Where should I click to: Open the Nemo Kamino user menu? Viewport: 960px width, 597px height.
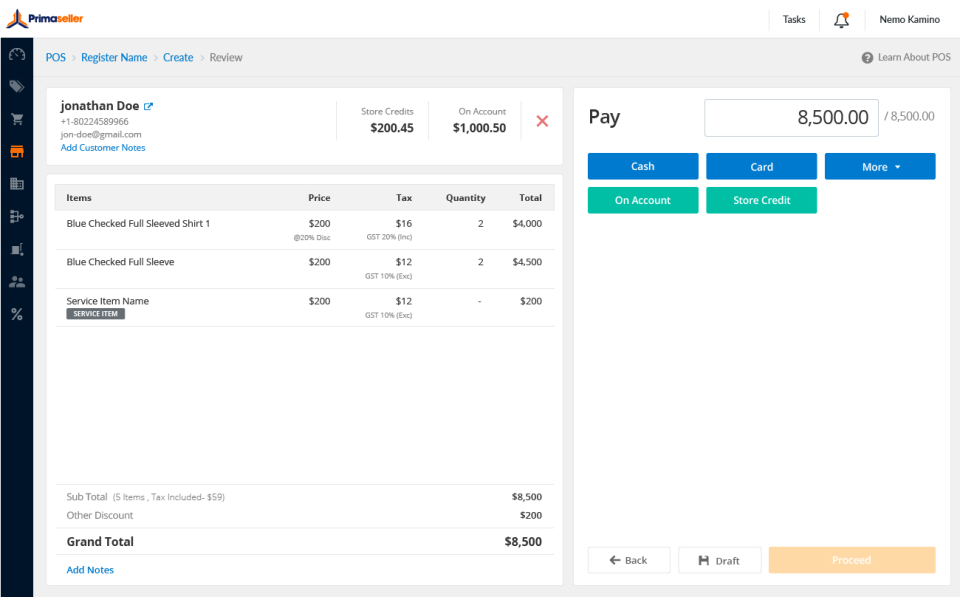[908, 19]
